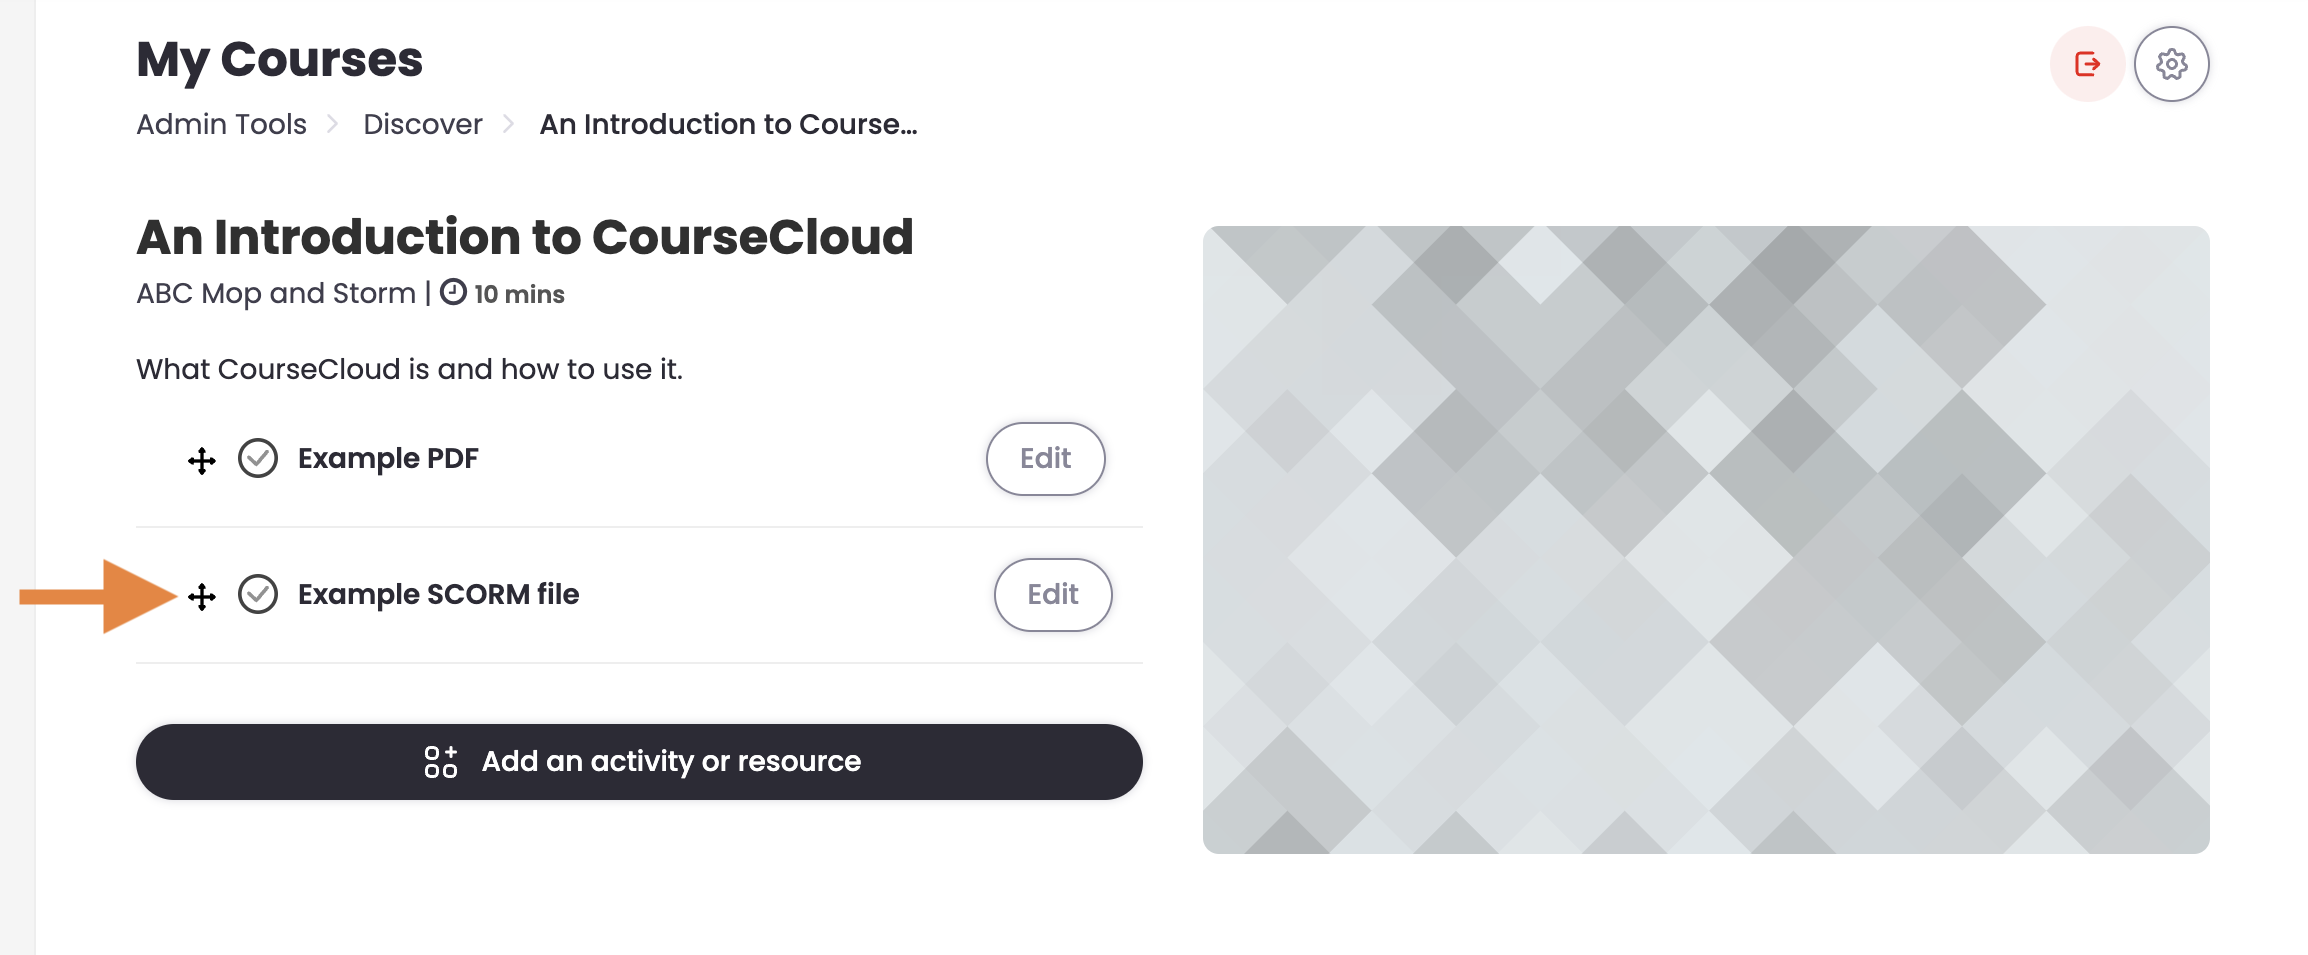Click the red logout icon
2308x955 pixels.
[2087, 64]
